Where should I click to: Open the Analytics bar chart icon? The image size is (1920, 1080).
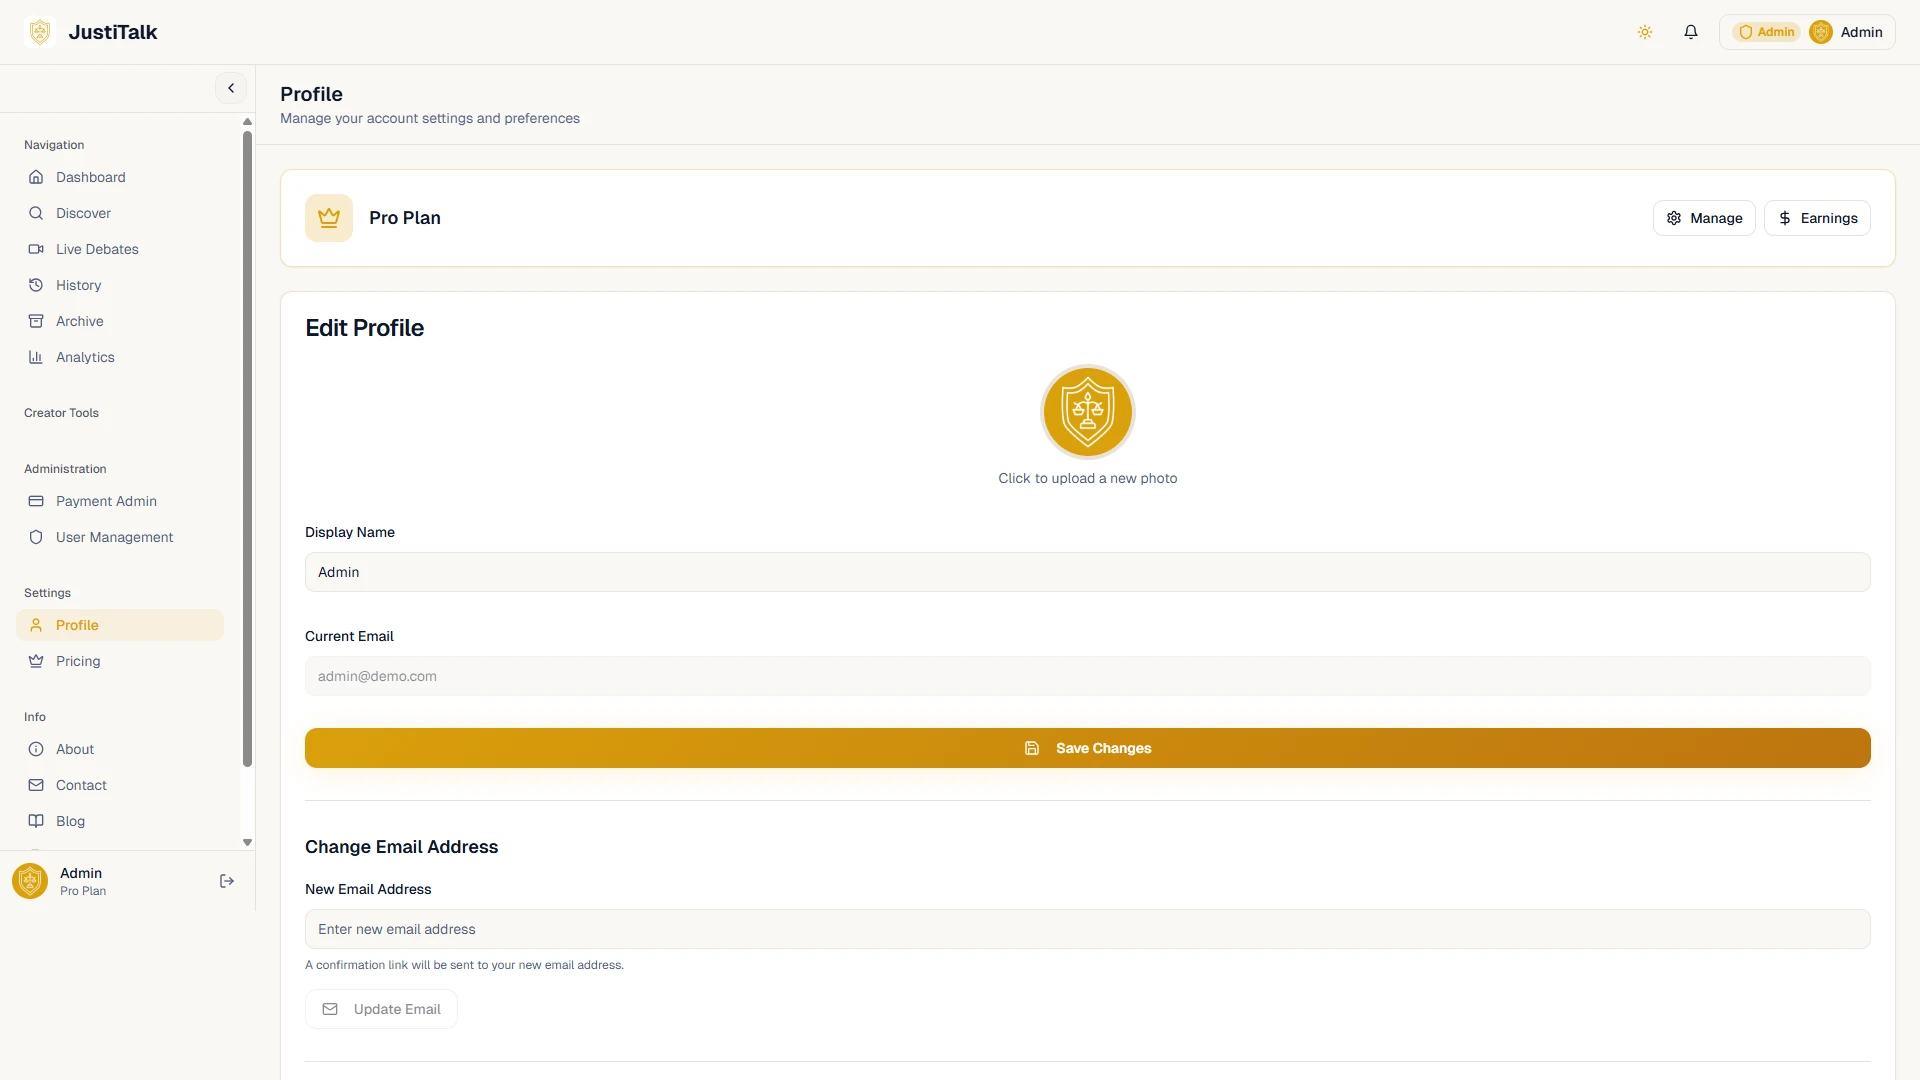[36, 357]
